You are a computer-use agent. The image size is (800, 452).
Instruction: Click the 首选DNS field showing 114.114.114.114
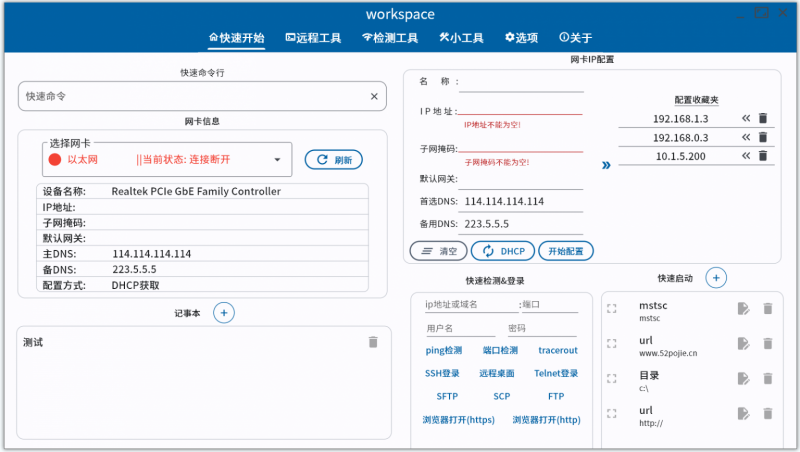pyautogui.click(x=521, y=202)
